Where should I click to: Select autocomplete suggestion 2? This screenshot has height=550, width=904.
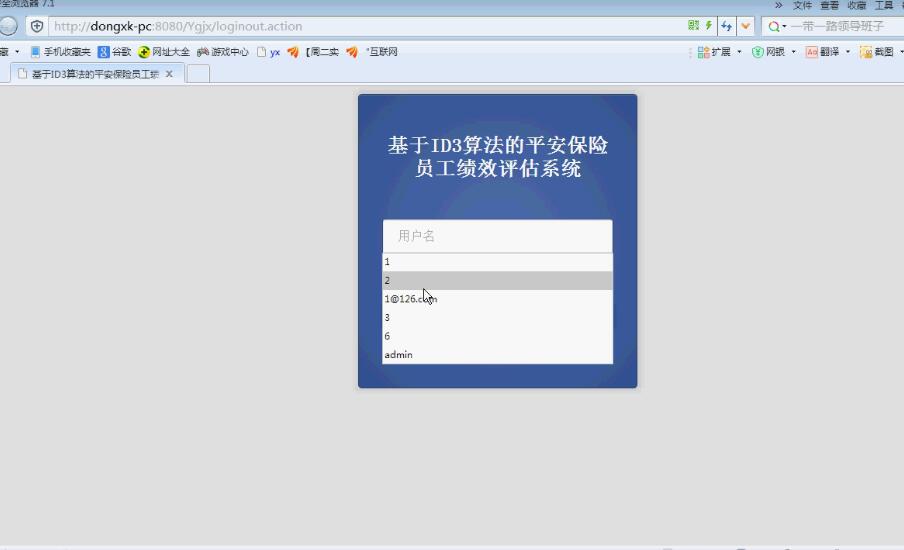498,280
